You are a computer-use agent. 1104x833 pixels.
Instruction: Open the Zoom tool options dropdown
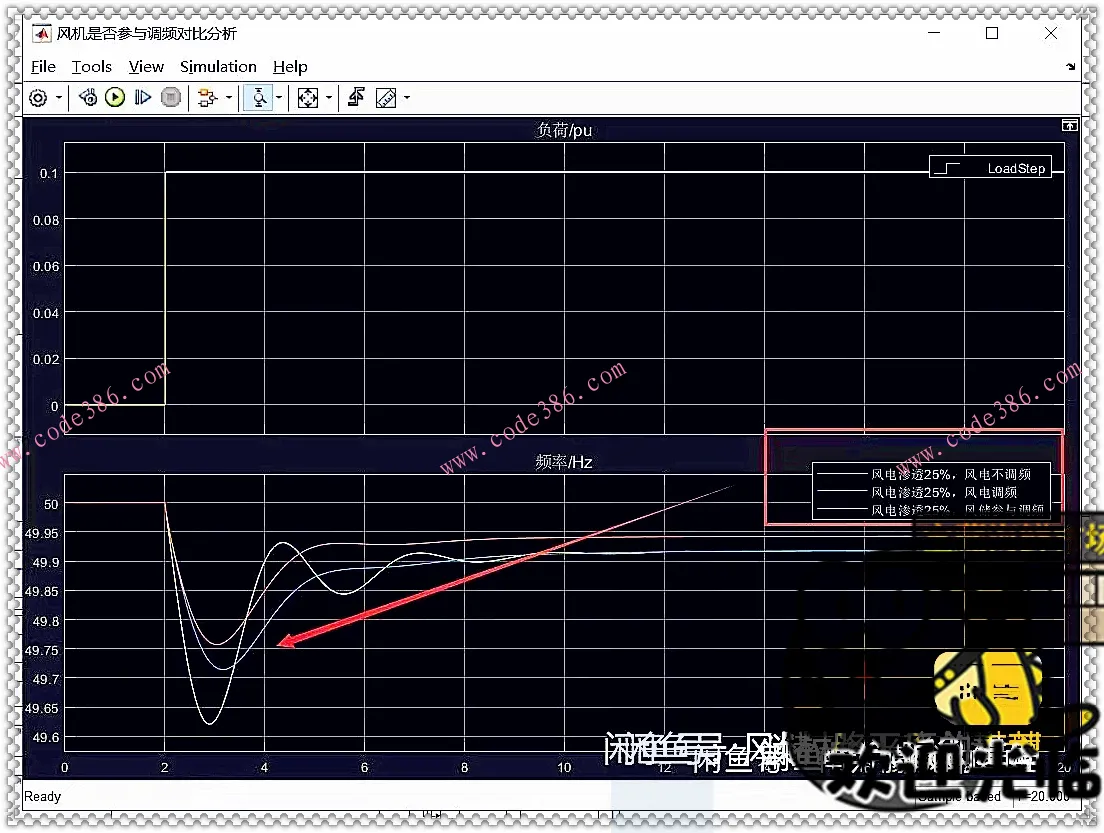point(280,98)
